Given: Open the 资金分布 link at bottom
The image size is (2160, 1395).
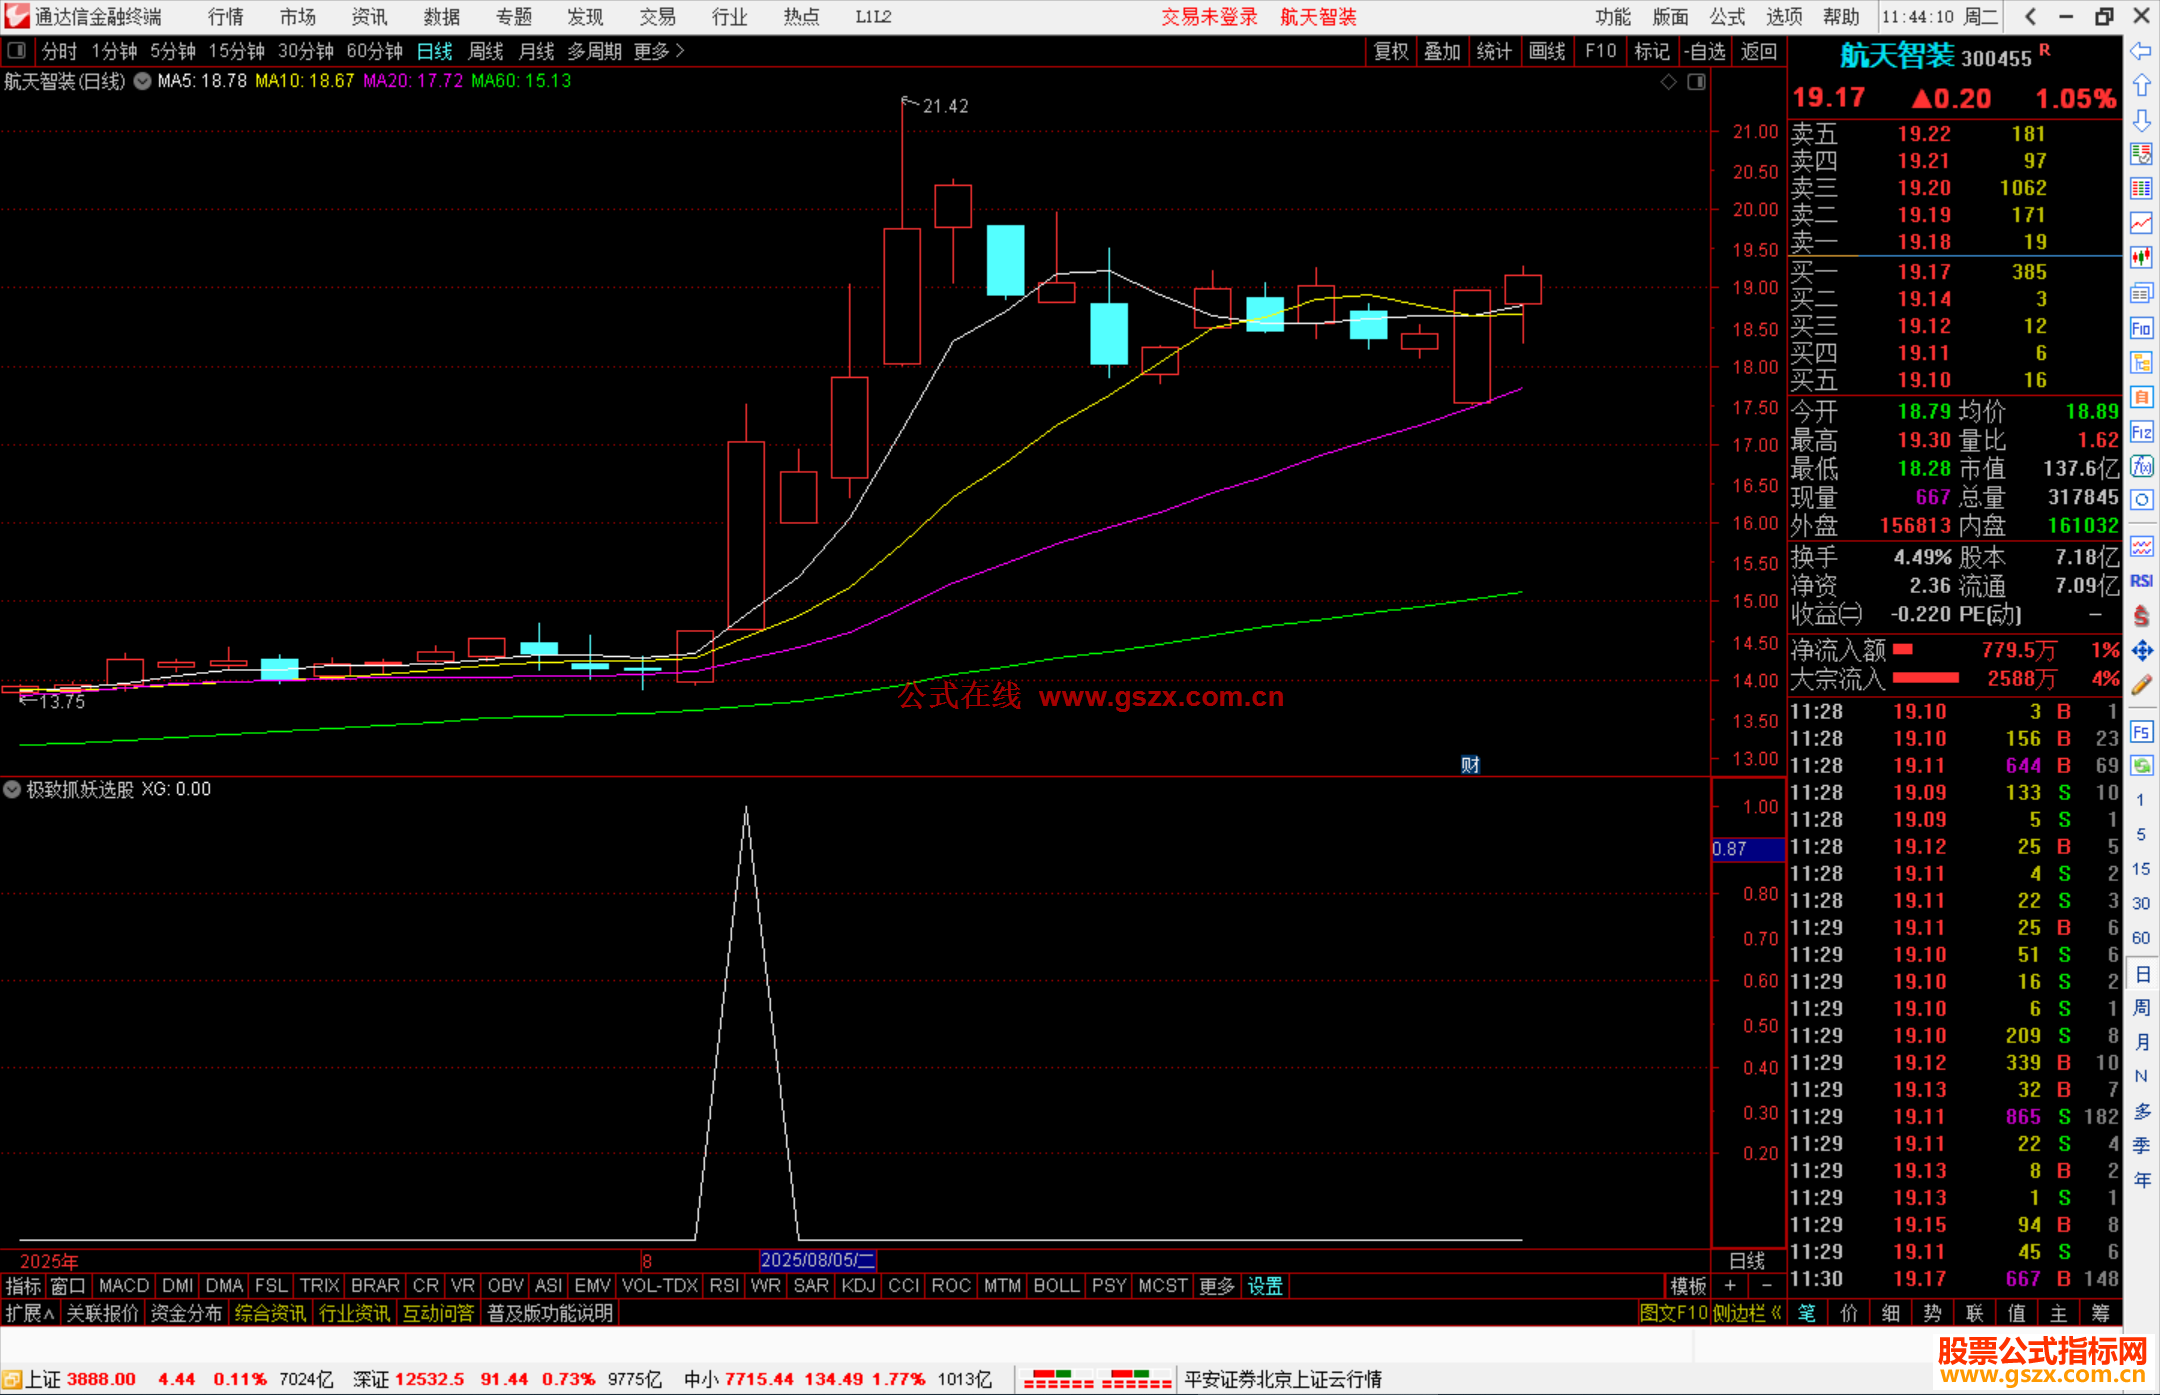Looking at the screenshot, I should (186, 1313).
